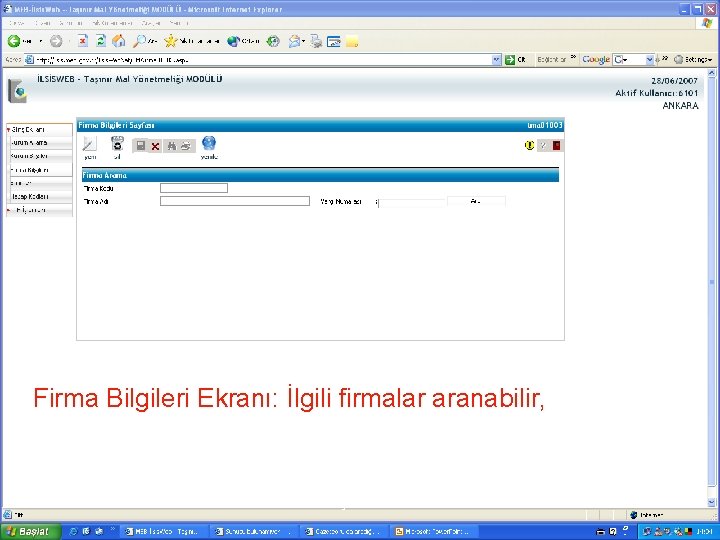The width and height of the screenshot is (720, 540).
Task: Click the Edit page icon beside printer
Action: (x=333, y=42)
